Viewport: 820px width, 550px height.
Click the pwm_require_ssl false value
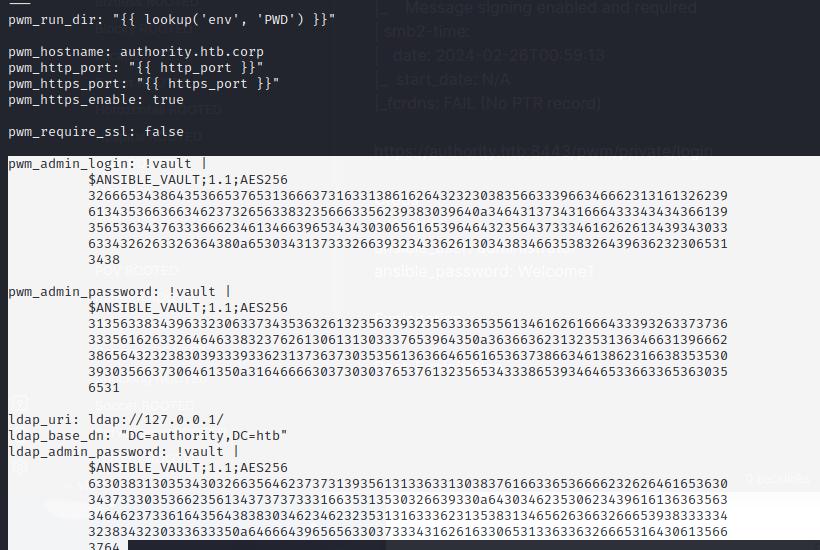click(x=164, y=132)
